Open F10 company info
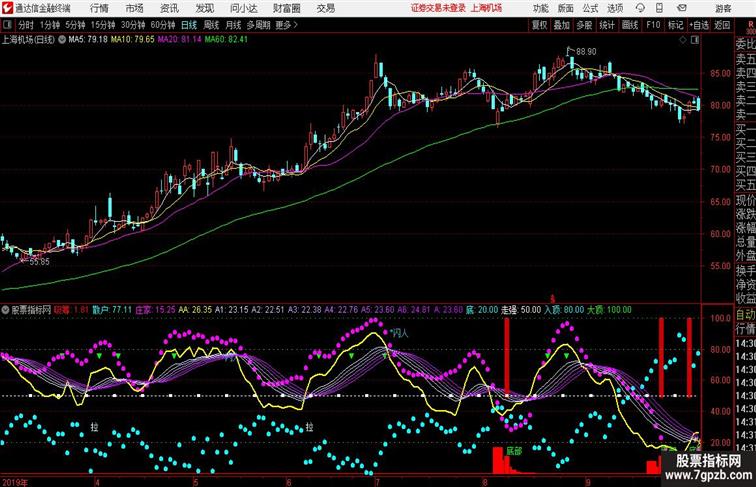Viewport: 756px width, 487px height. click(653, 25)
